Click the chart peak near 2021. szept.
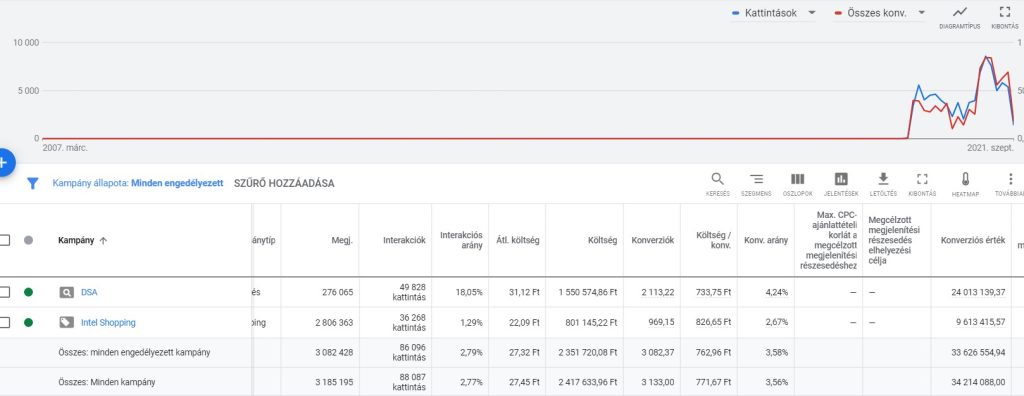1024x396 pixels. tap(987, 58)
